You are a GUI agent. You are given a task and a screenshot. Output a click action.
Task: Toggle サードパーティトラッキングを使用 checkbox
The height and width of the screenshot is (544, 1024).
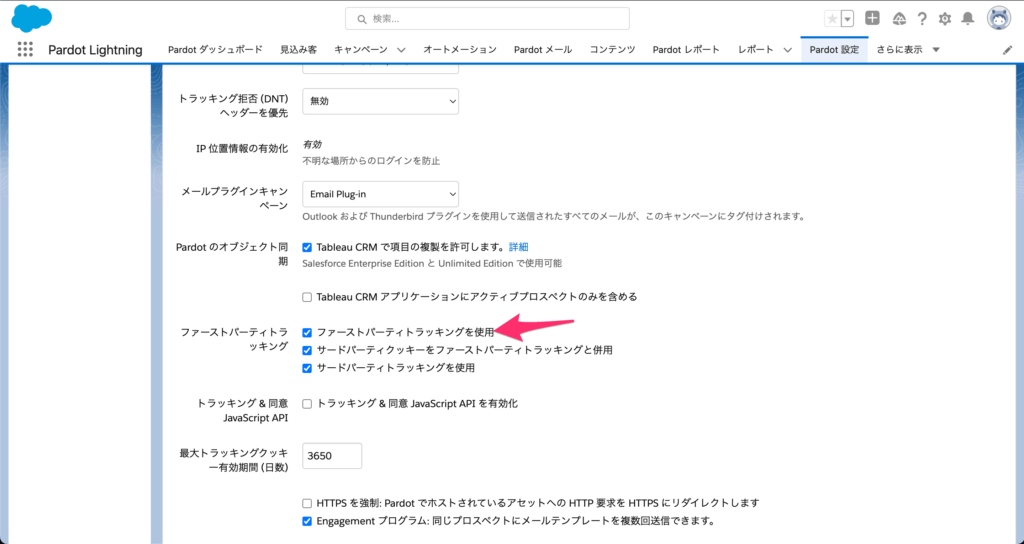pyautogui.click(x=307, y=368)
